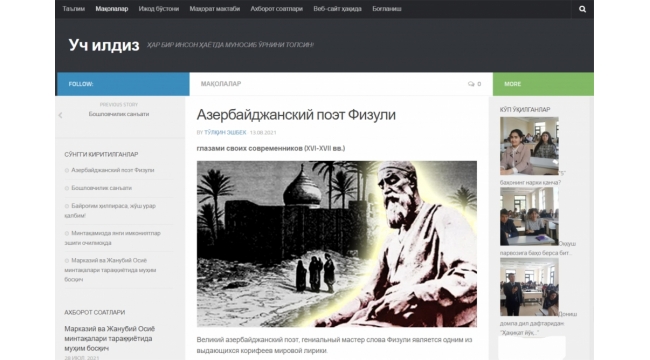Image resolution: width=650 pixels, height=360 pixels.
Task: Open second popular post classroom thumbnail
Action: (529, 216)
